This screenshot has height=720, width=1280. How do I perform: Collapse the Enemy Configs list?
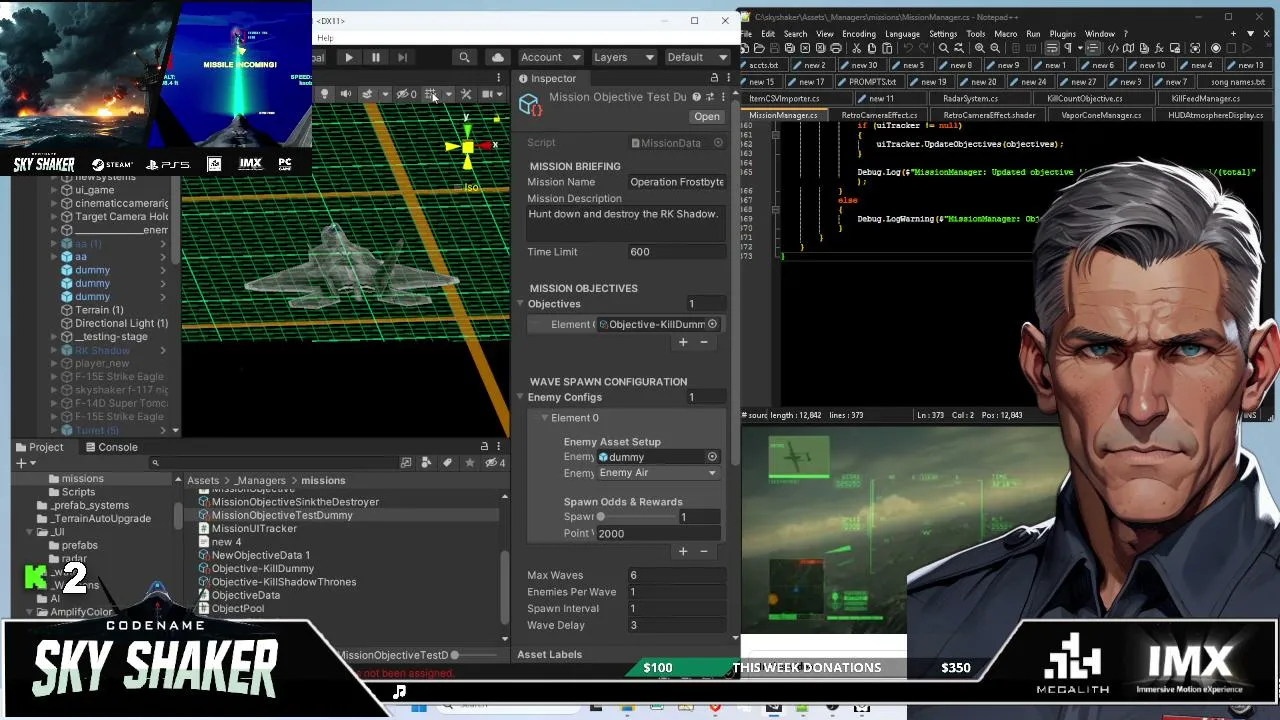(520, 397)
